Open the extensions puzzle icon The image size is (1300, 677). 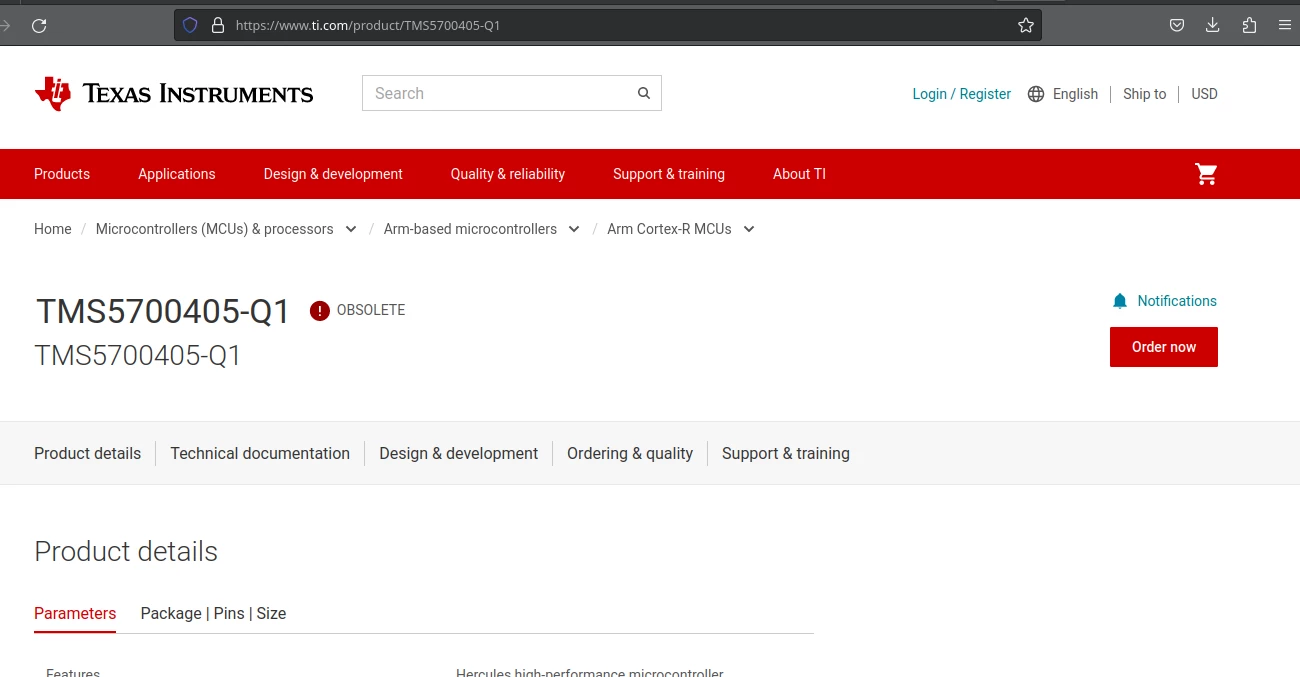click(1249, 26)
